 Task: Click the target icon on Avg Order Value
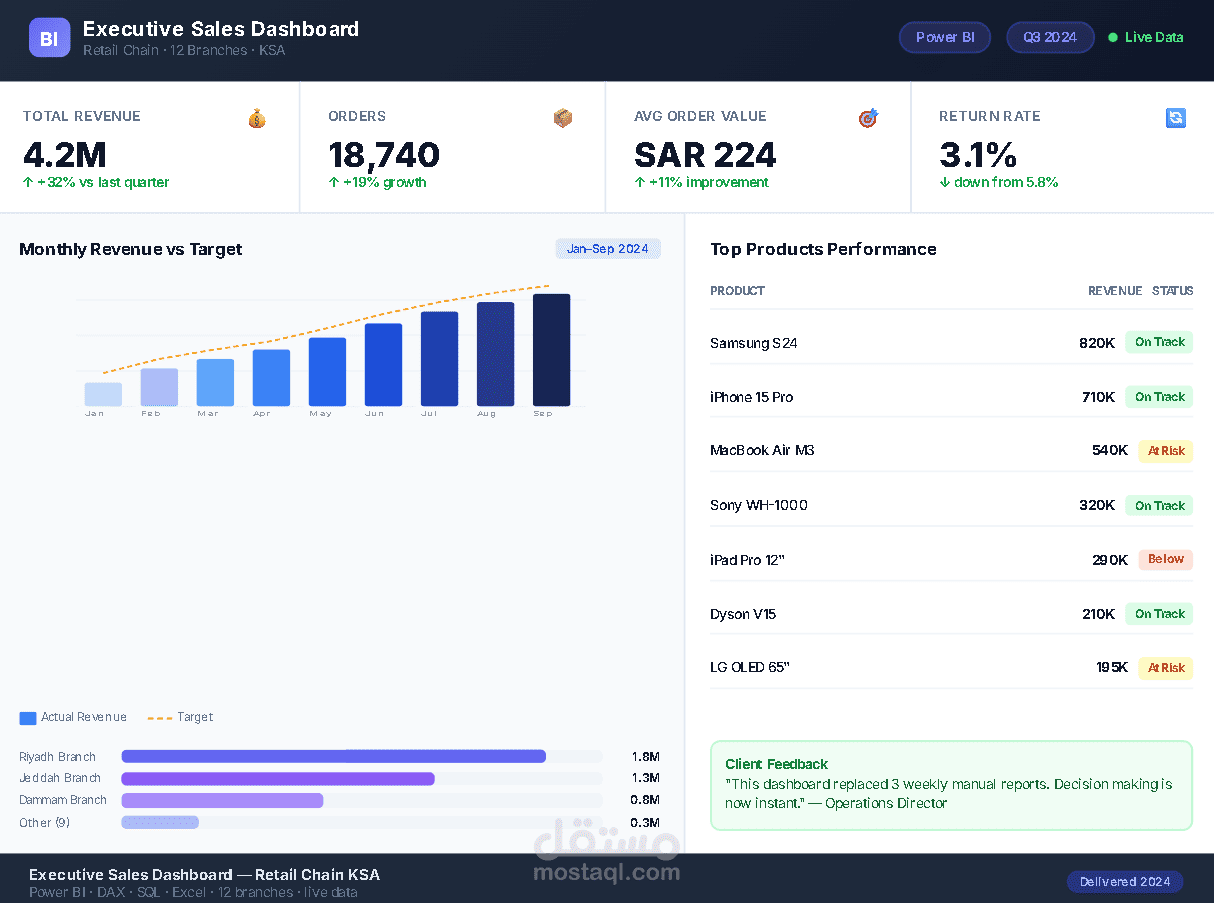[x=868, y=118]
